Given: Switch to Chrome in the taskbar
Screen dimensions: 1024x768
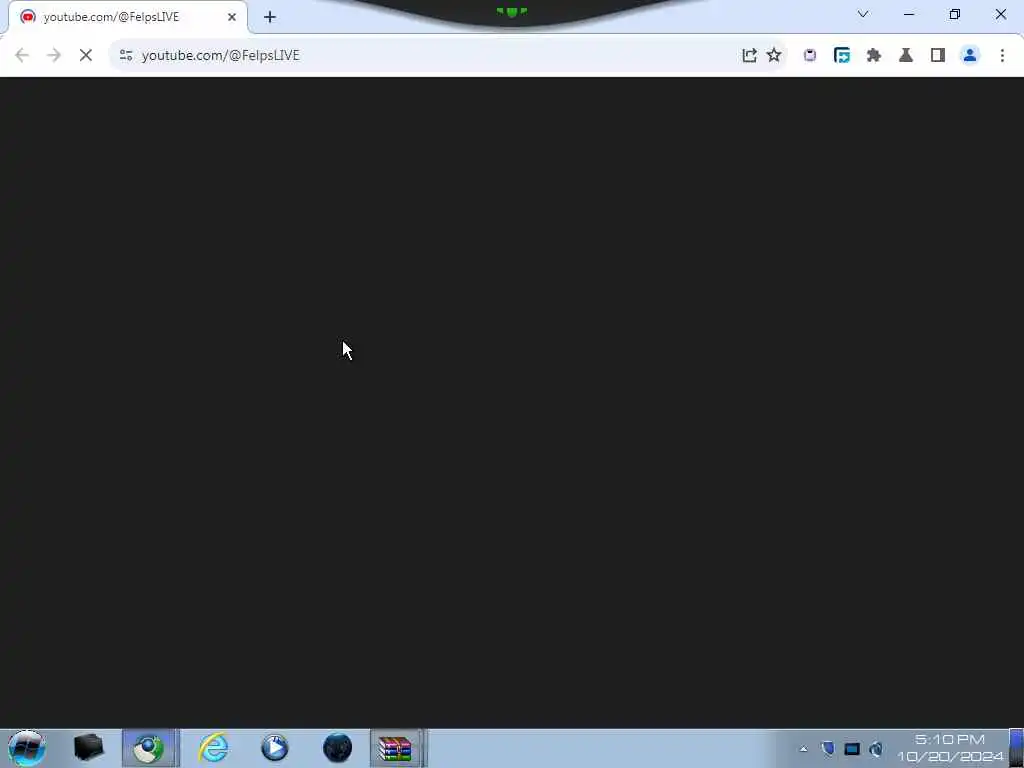Looking at the screenshot, I should pos(150,748).
